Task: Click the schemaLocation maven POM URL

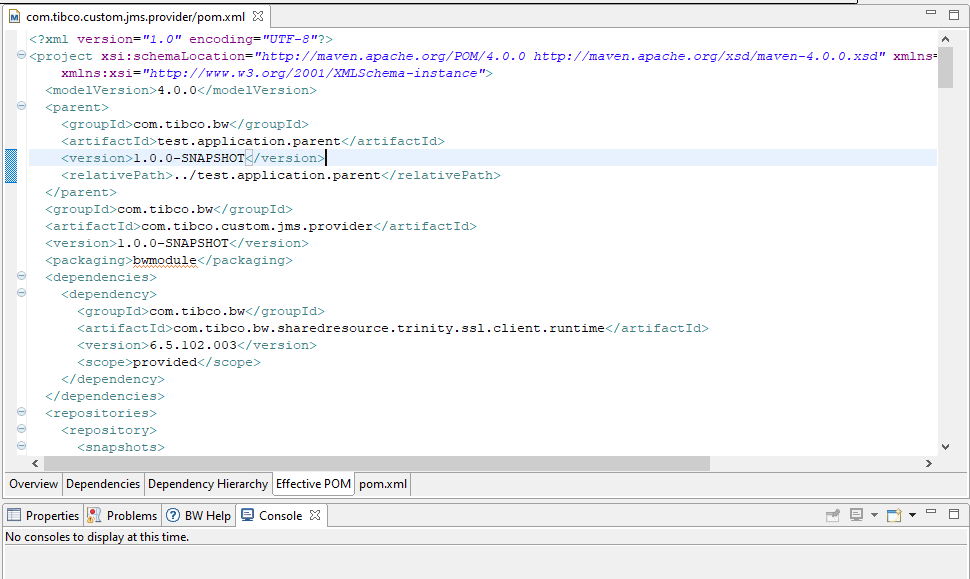Action: click(393, 56)
